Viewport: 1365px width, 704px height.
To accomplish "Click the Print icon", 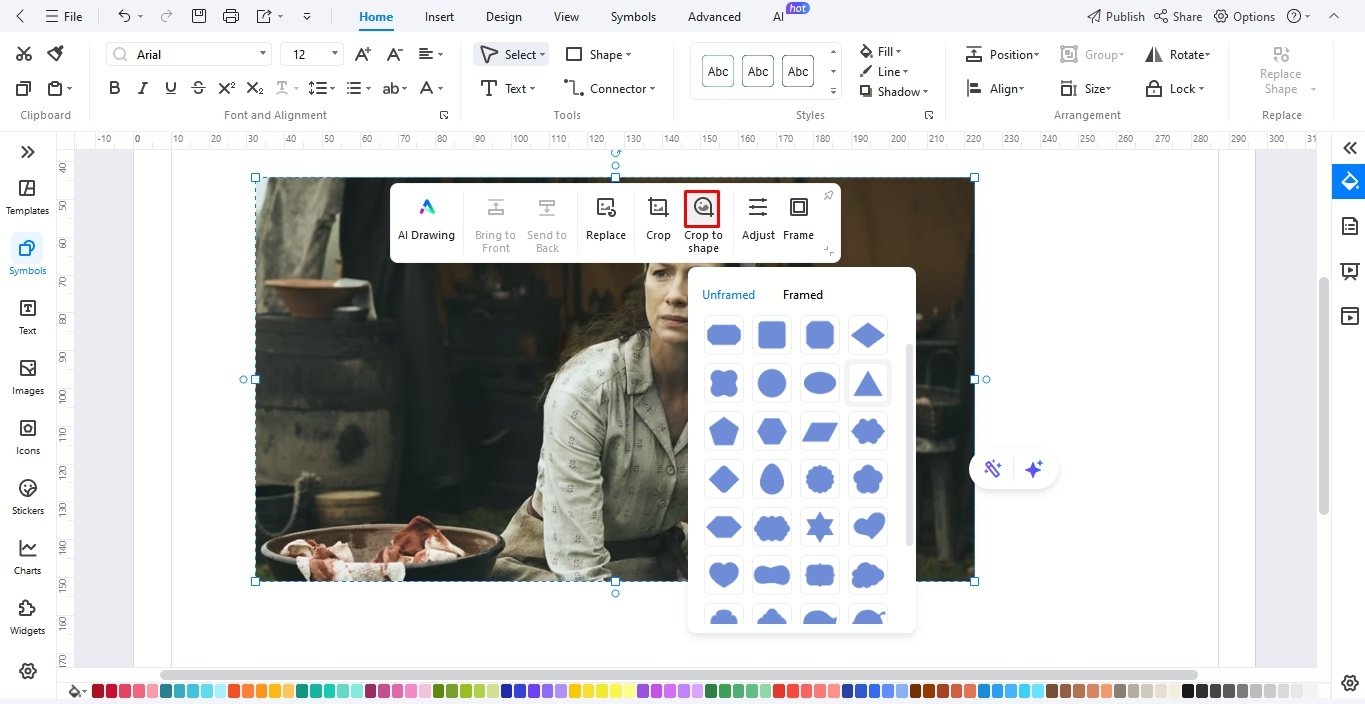I will click(231, 16).
